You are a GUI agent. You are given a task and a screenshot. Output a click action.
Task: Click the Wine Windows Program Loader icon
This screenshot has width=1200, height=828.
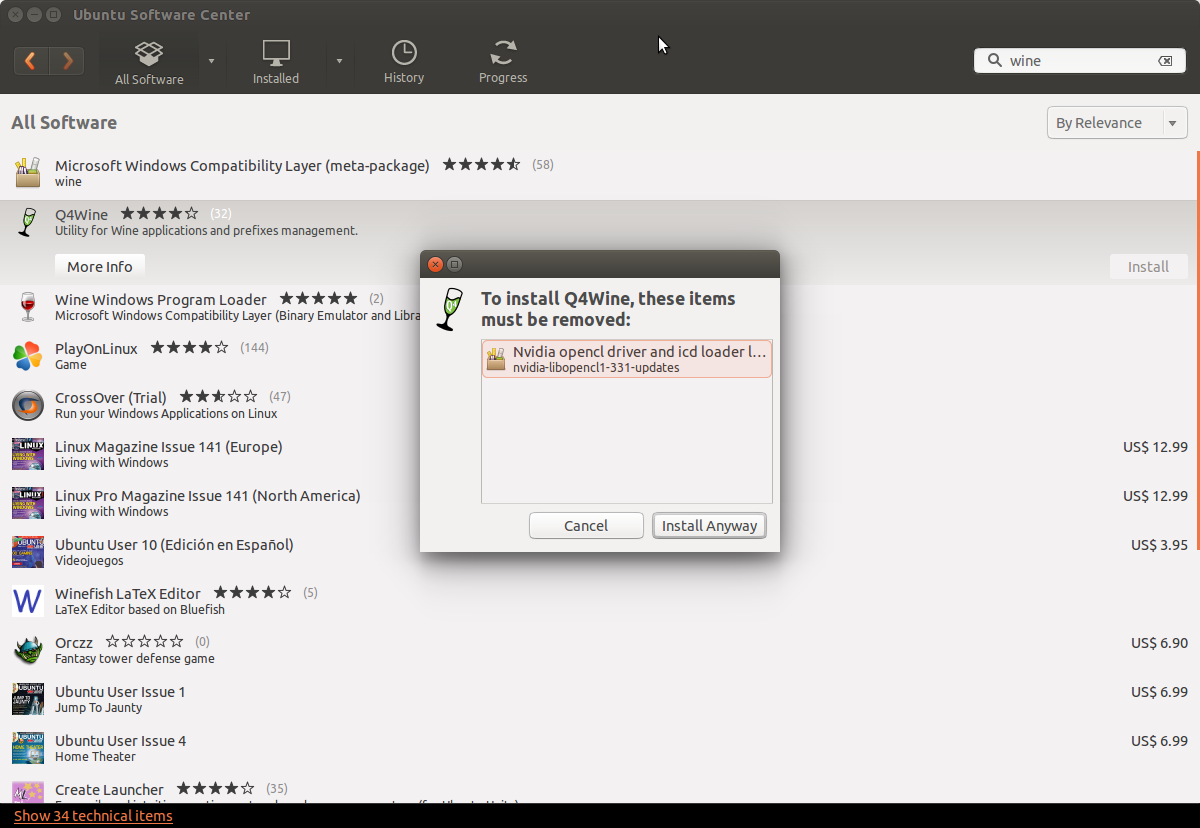coord(27,307)
